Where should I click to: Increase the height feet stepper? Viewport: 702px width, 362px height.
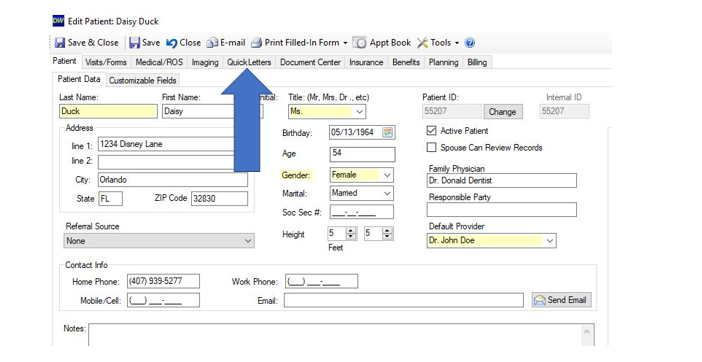(x=351, y=230)
